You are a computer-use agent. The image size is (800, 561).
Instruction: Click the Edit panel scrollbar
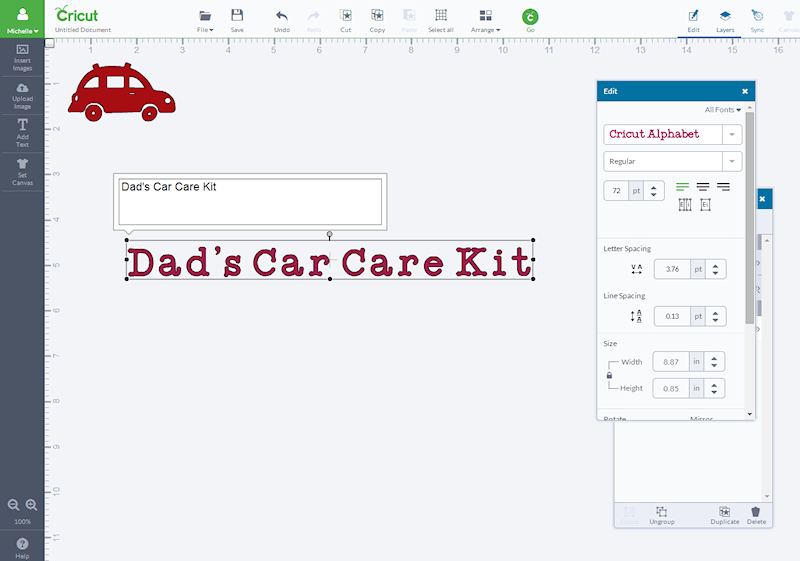point(749,218)
